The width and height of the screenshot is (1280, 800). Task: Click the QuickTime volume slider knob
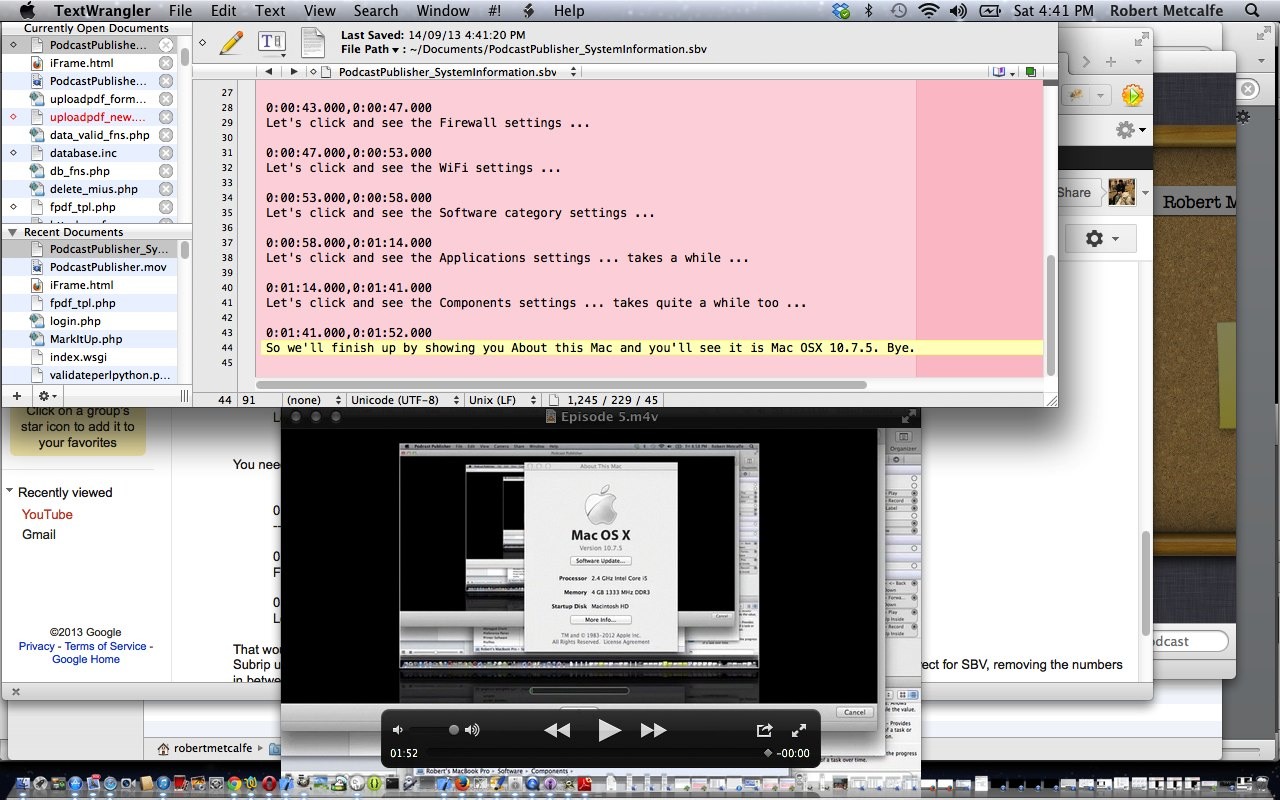coord(454,730)
